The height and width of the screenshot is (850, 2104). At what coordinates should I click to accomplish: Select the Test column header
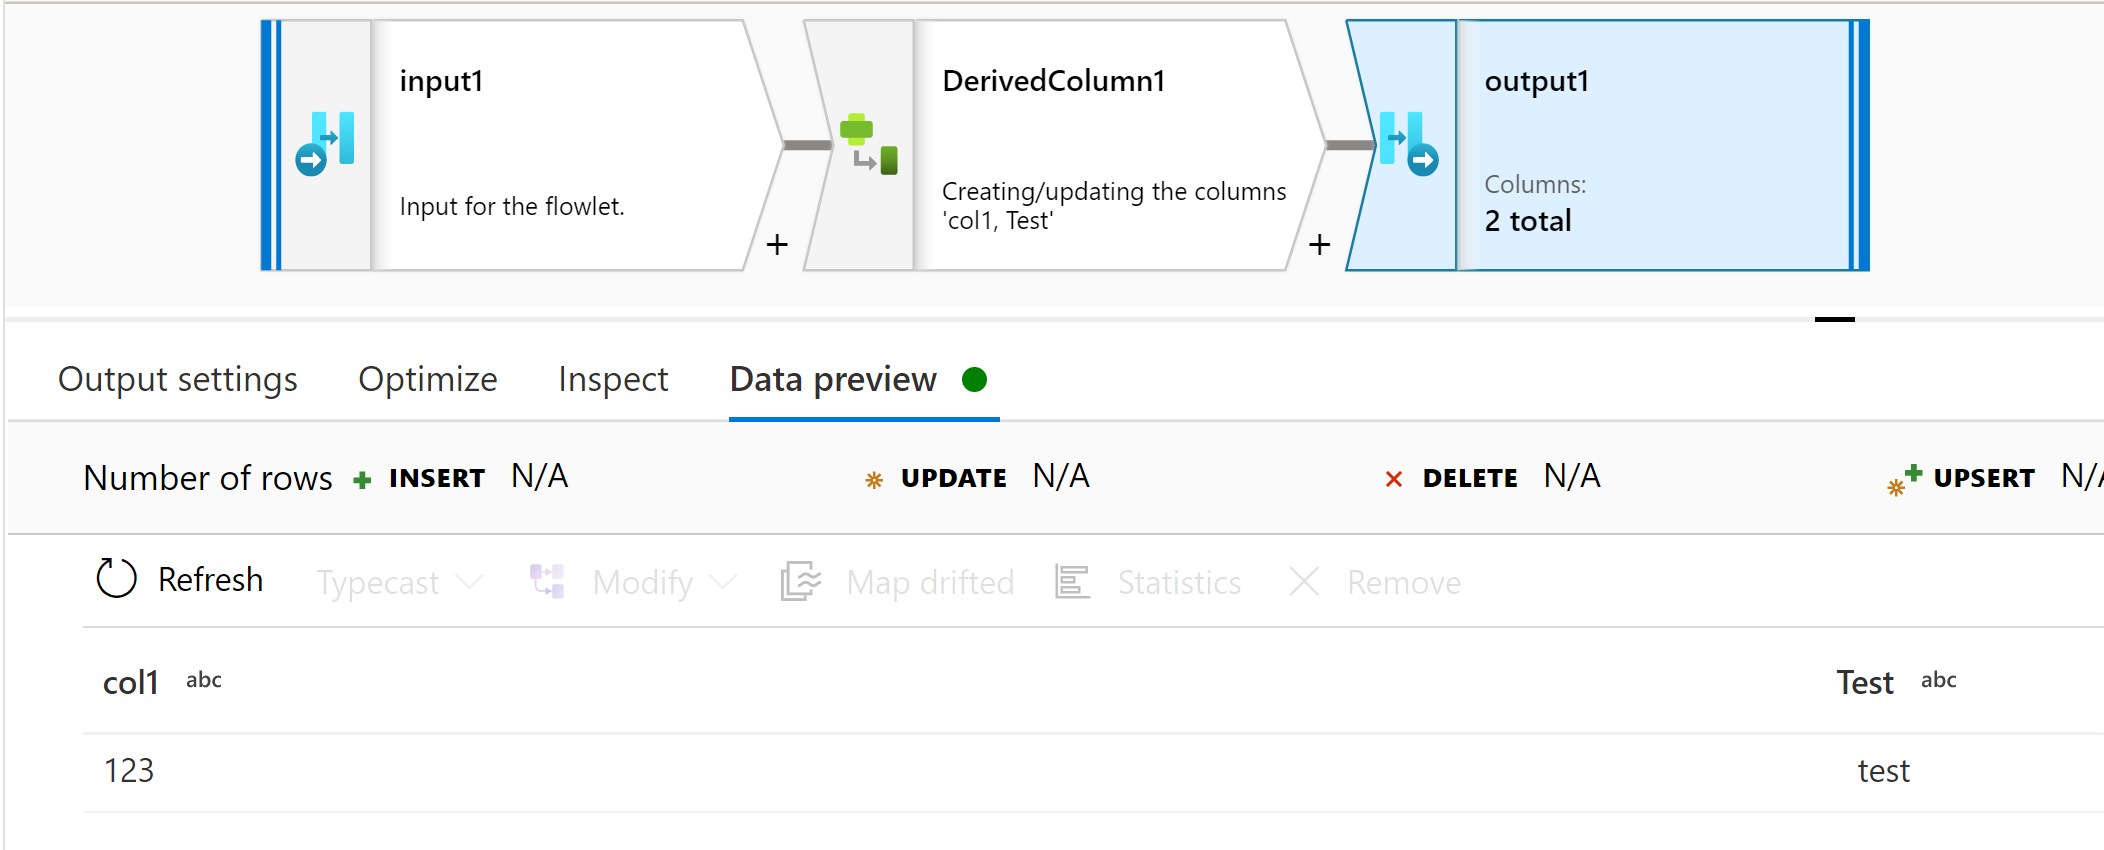[1864, 682]
